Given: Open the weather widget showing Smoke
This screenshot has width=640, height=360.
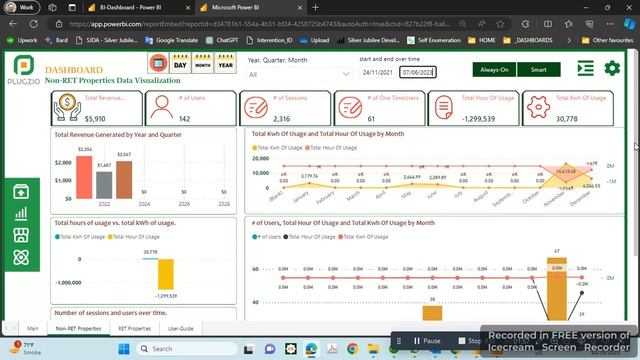Looking at the screenshot, I should [x=25, y=348].
